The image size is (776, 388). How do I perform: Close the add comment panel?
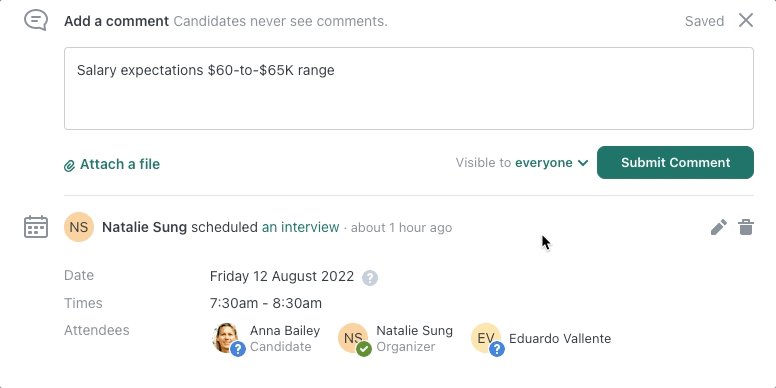click(x=746, y=20)
